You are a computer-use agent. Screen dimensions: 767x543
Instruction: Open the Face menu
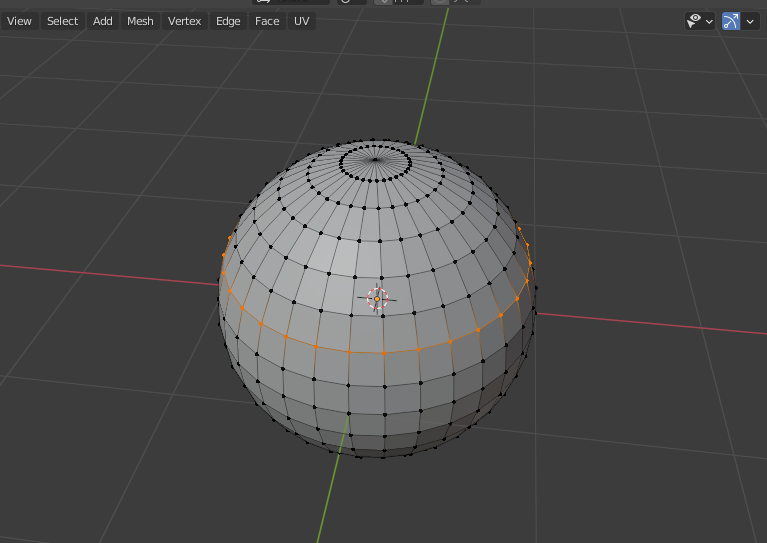click(267, 21)
